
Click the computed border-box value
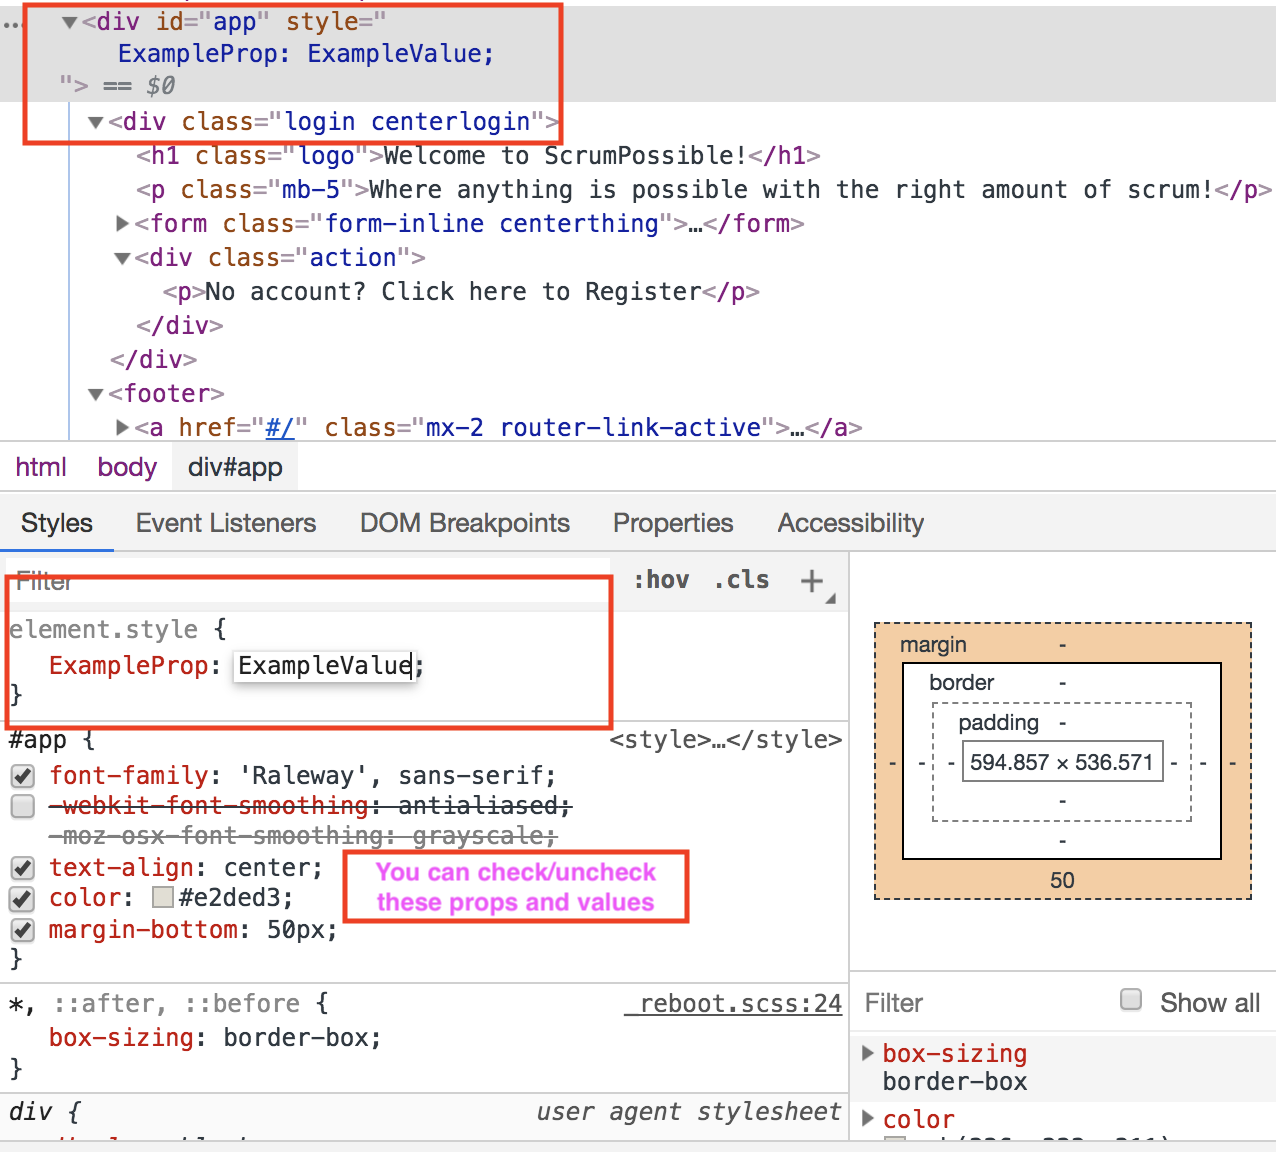click(955, 1082)
